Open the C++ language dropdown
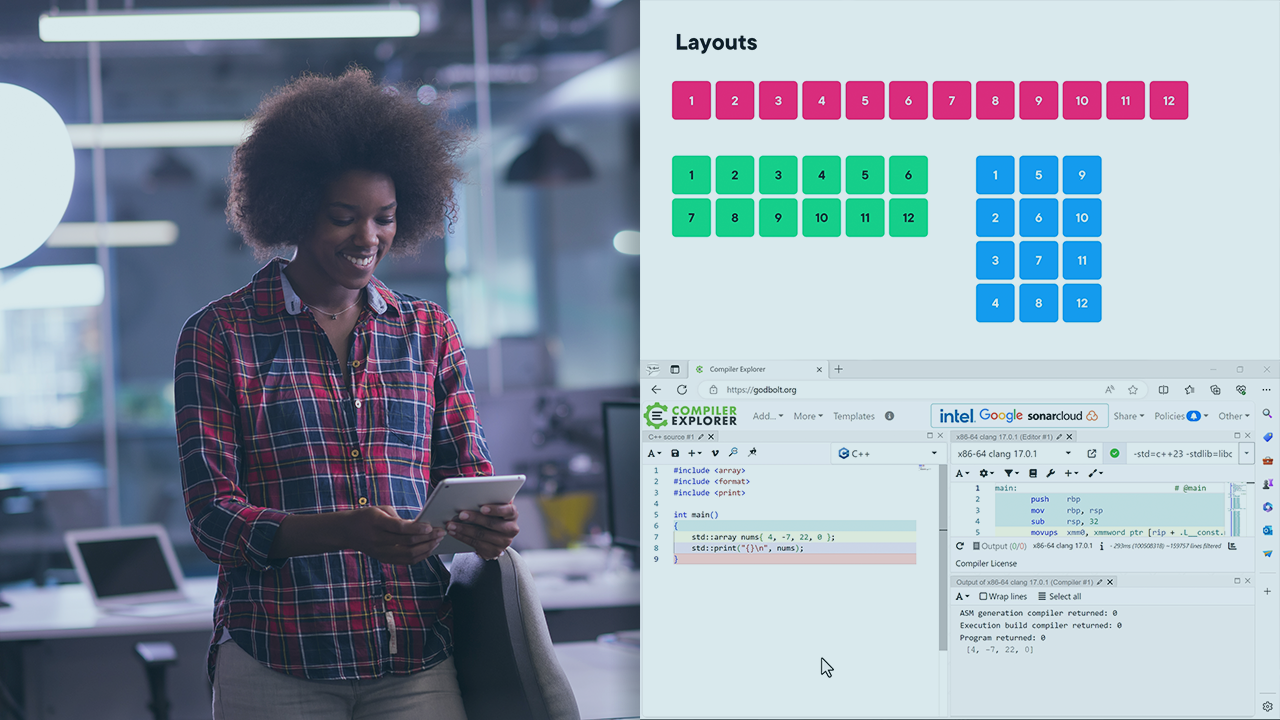The height and width of the screenshot is (720, 1280). tap(890, 452)
